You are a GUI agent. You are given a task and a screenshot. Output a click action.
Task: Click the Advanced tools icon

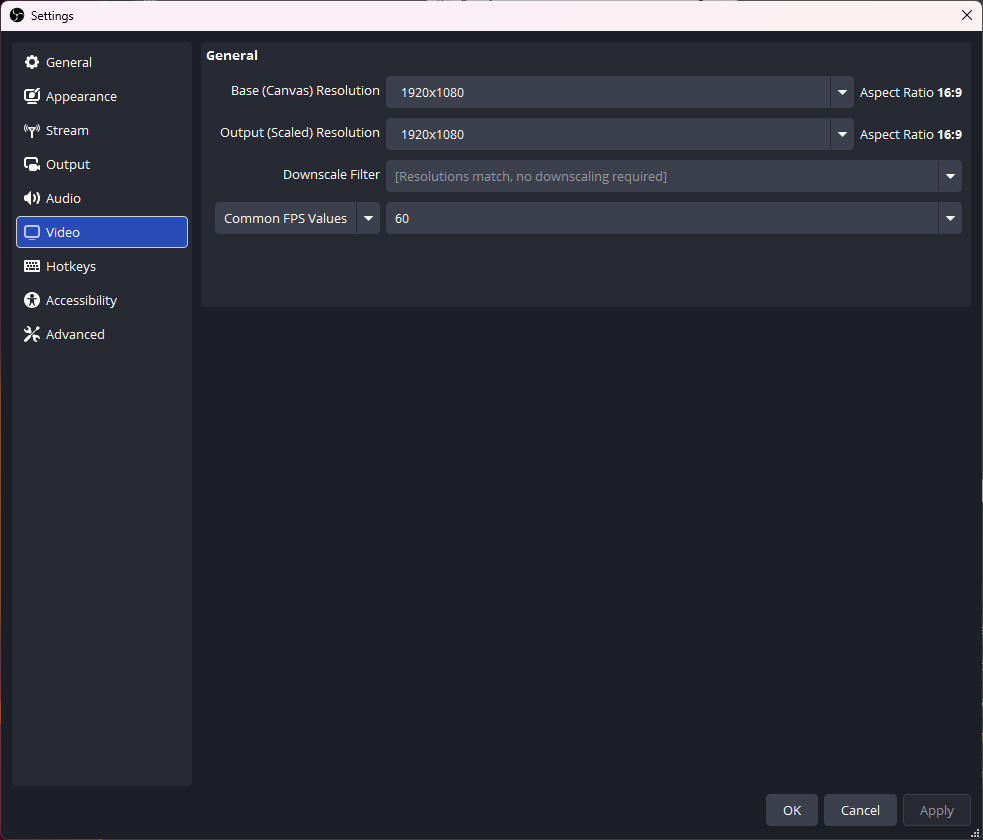click(32, 334)
